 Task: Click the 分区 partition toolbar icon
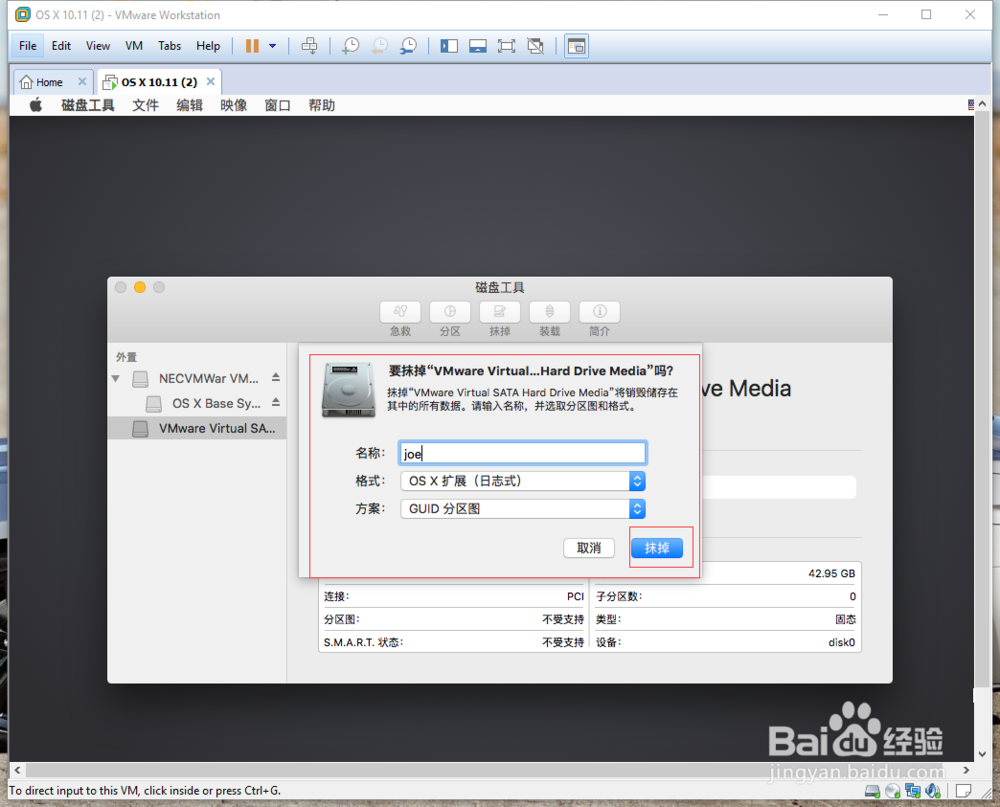[450, 312]
